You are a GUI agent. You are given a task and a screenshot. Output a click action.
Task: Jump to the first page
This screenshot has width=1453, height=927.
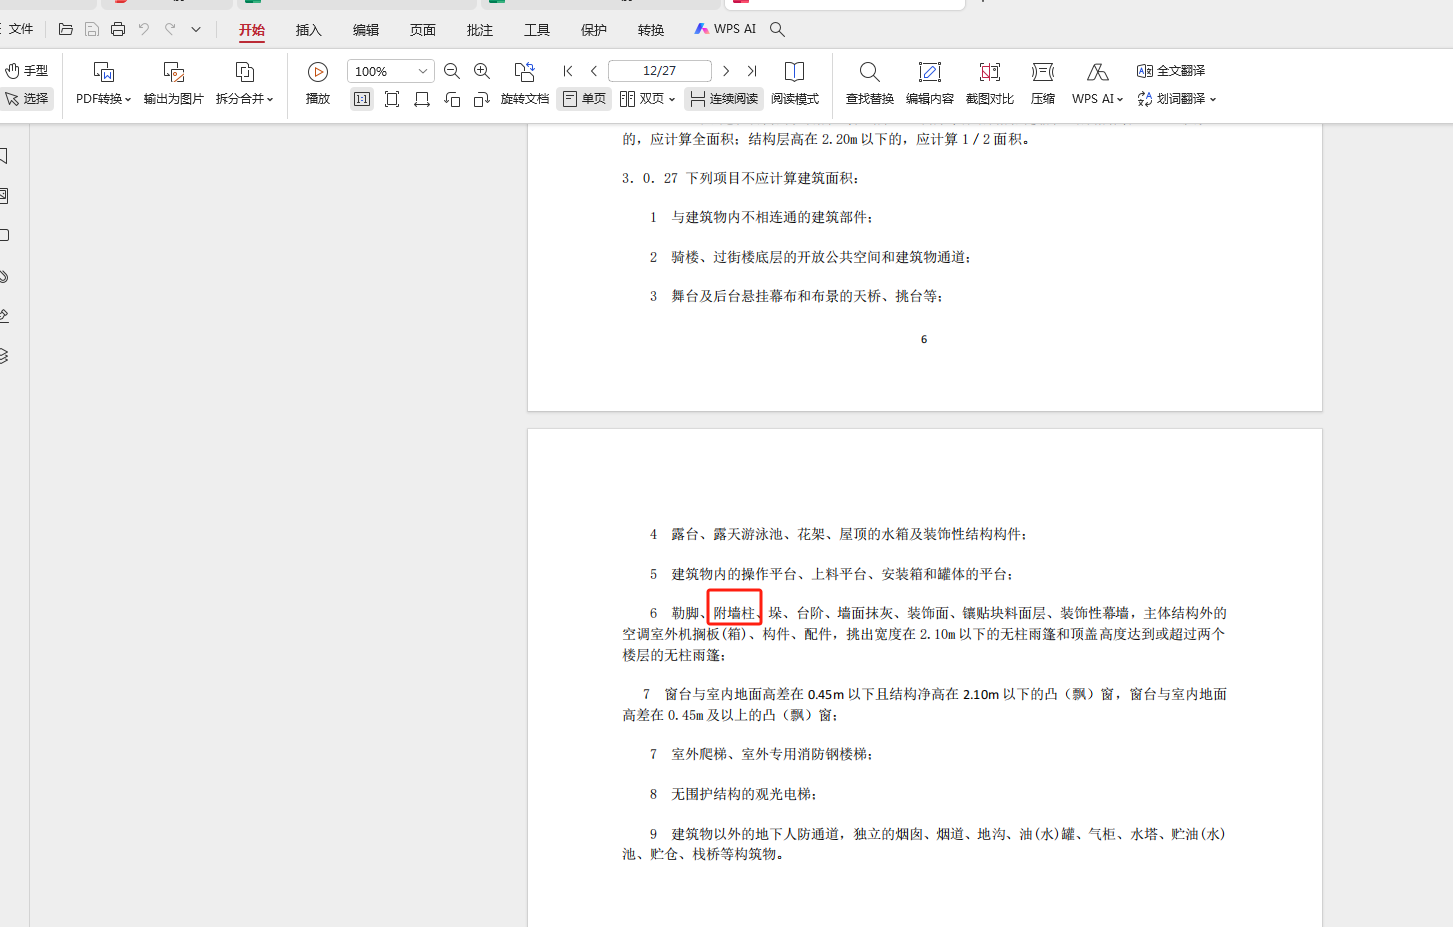pyautogui.click(x=568, y=71)
